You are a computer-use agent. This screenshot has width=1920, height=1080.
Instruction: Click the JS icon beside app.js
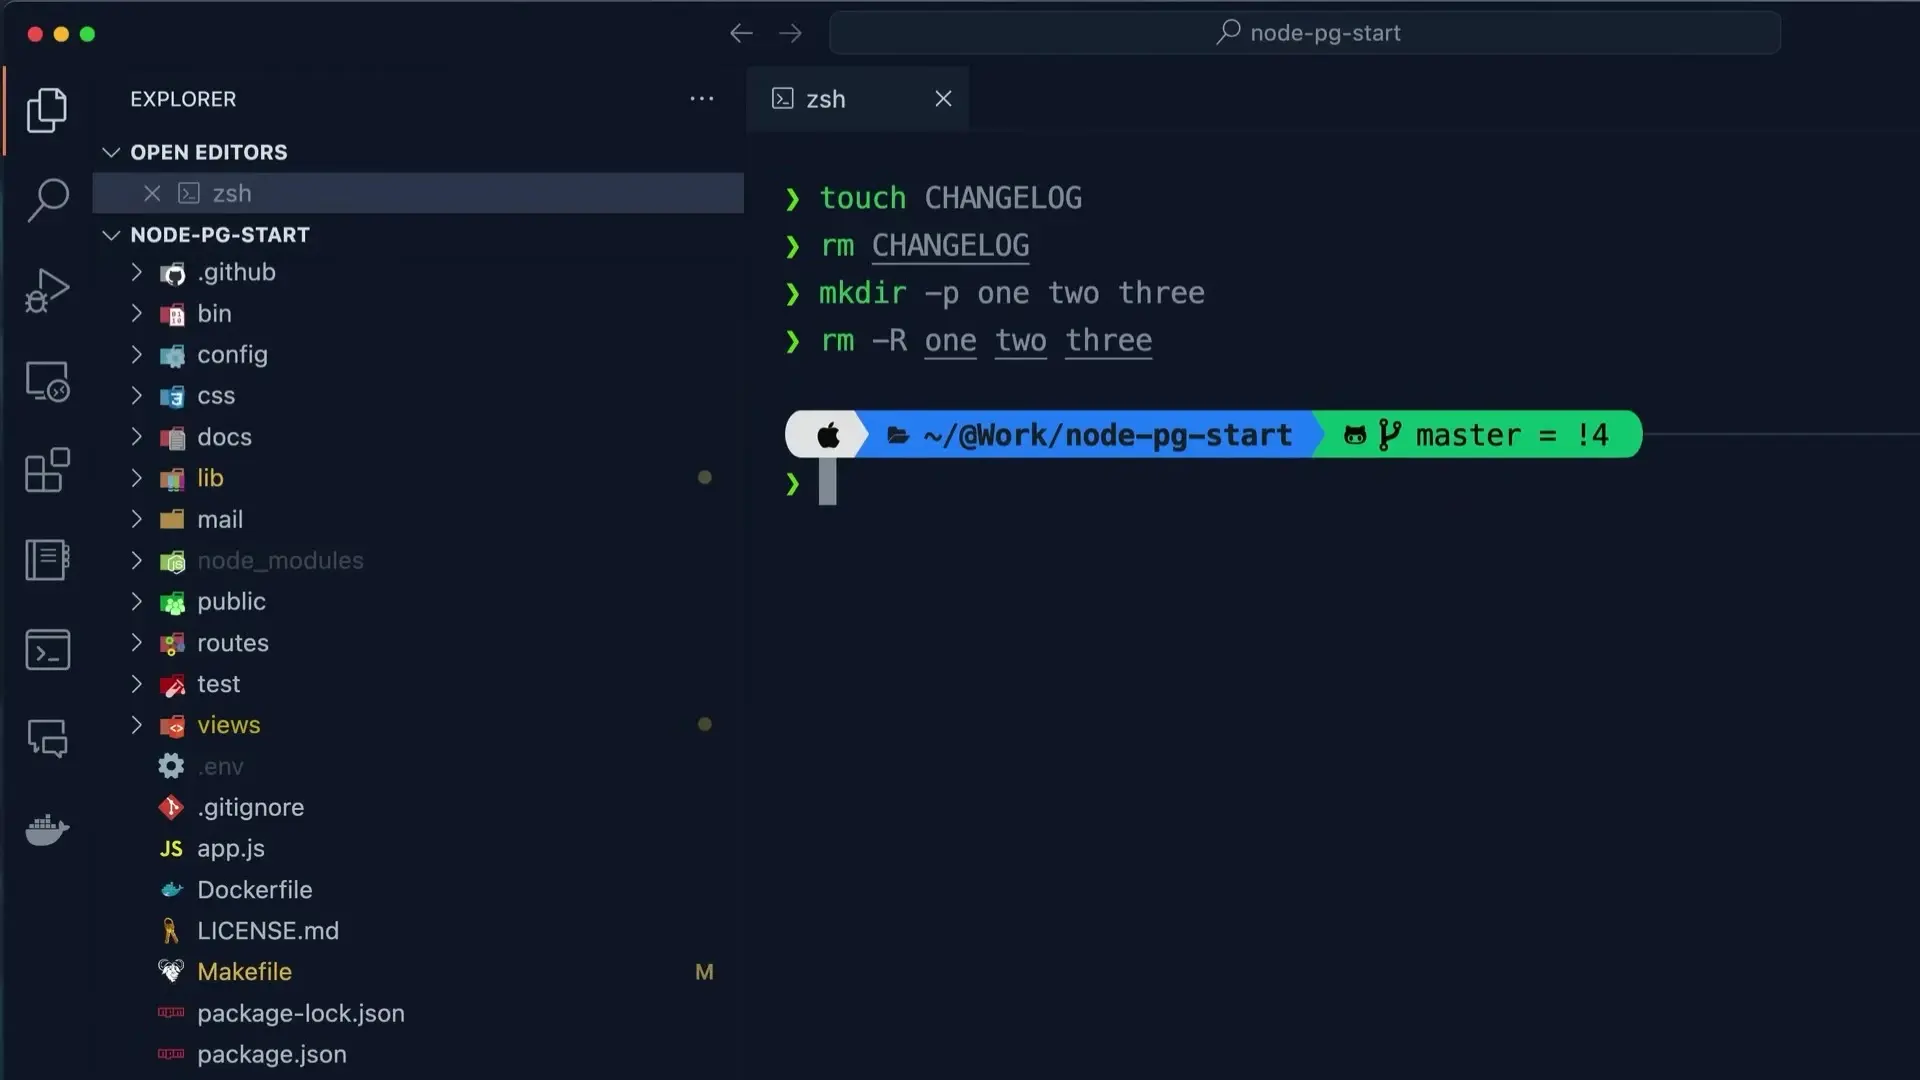click(x=171, y=849)
